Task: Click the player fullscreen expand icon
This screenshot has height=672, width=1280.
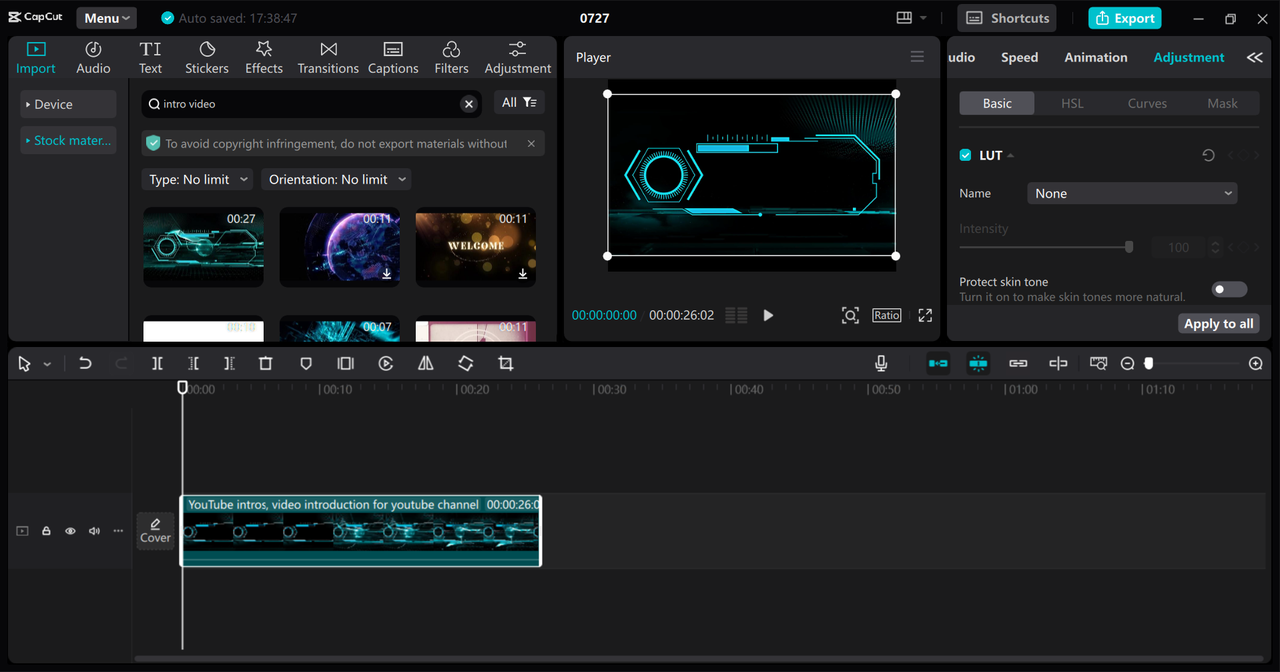Action: coord(925,315)
